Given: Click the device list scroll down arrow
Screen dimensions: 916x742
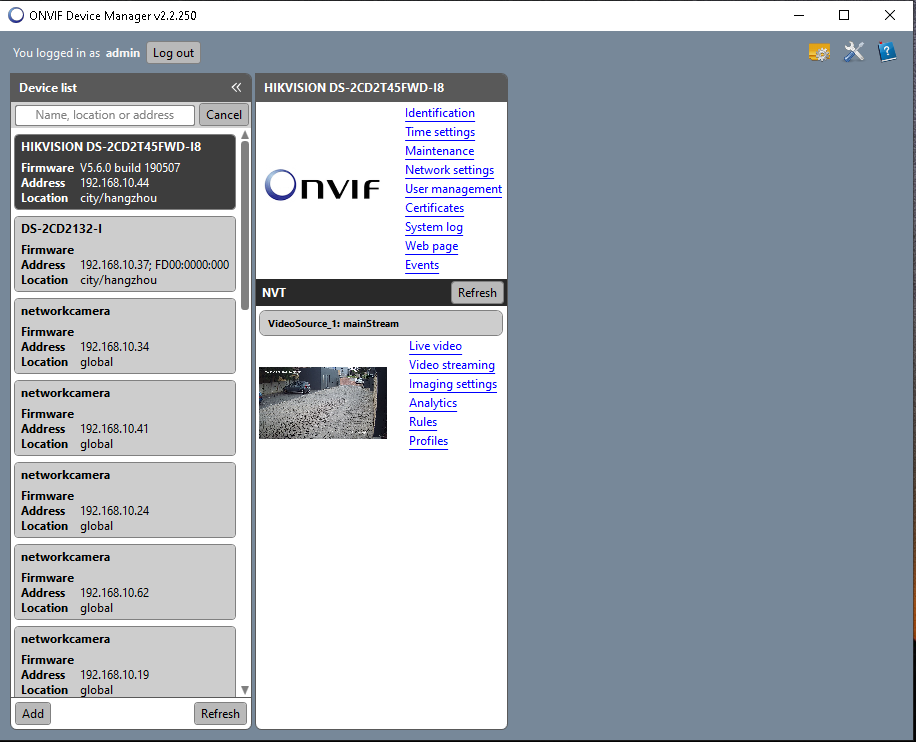Looking at the screenshot, I should point(245,690).
